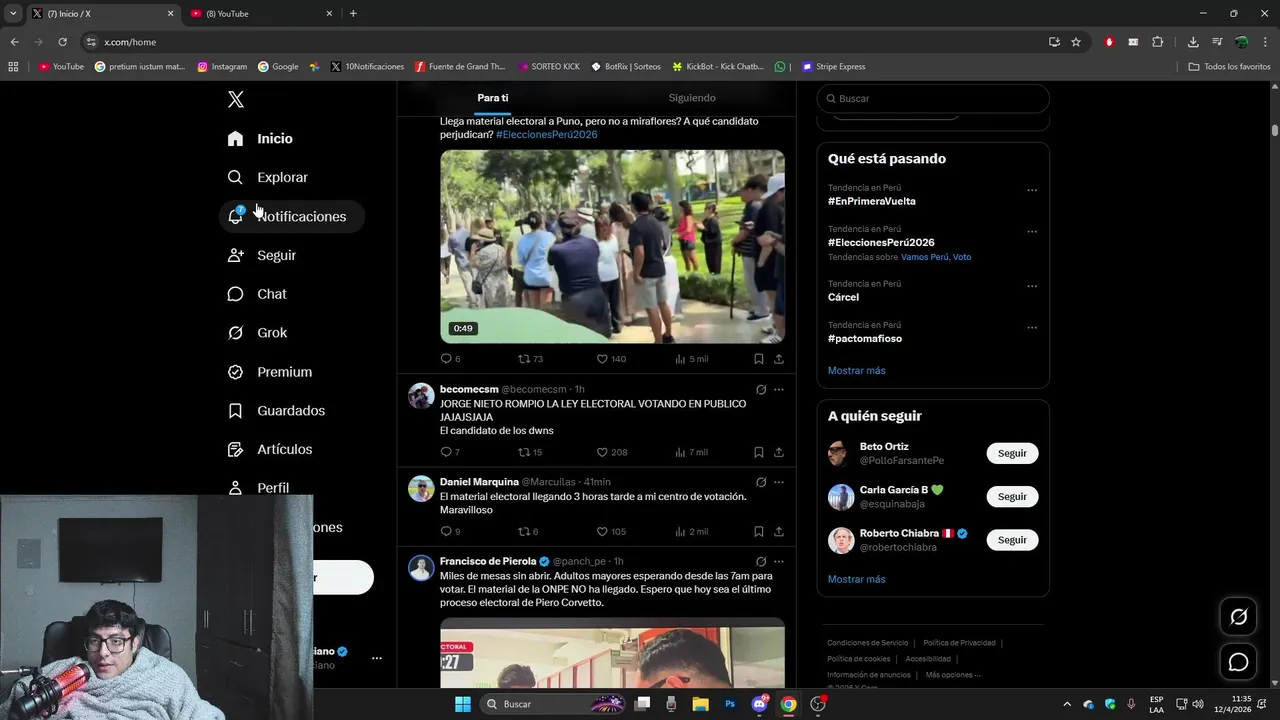Open Grok explain on becomecsm post

(x=761, y=389)
